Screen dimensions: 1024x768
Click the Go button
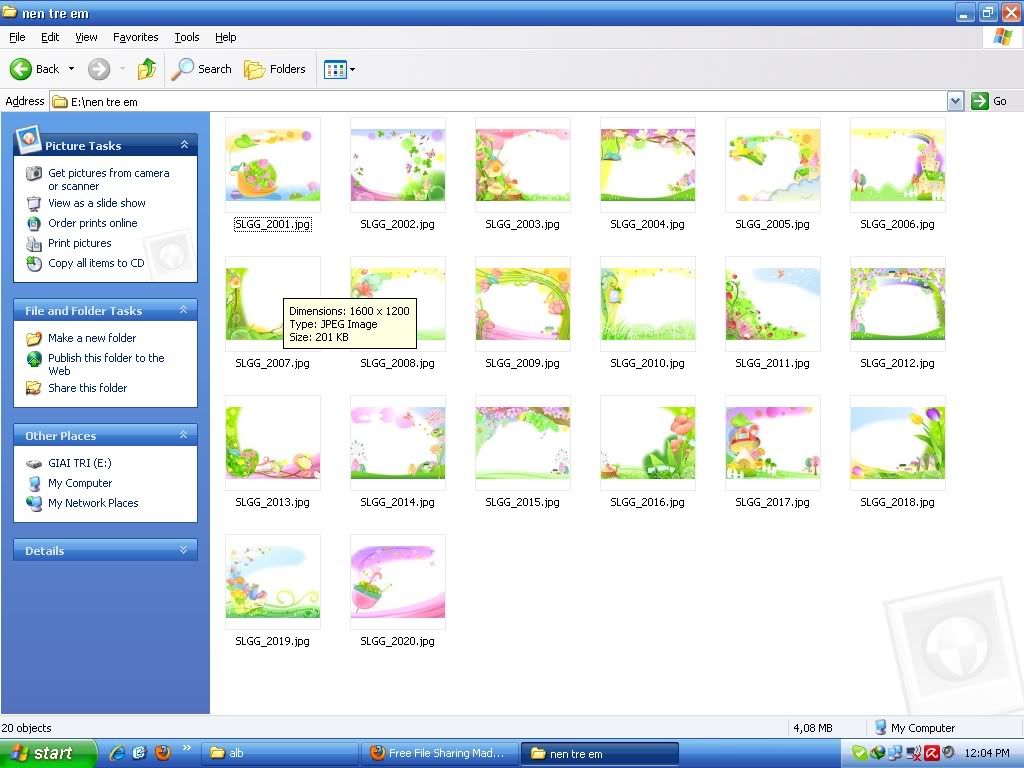click(x=989, y=101)
